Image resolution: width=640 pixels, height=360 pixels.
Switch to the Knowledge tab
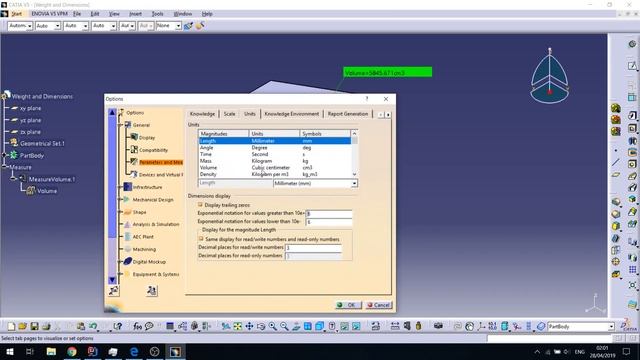click(202, 114)
